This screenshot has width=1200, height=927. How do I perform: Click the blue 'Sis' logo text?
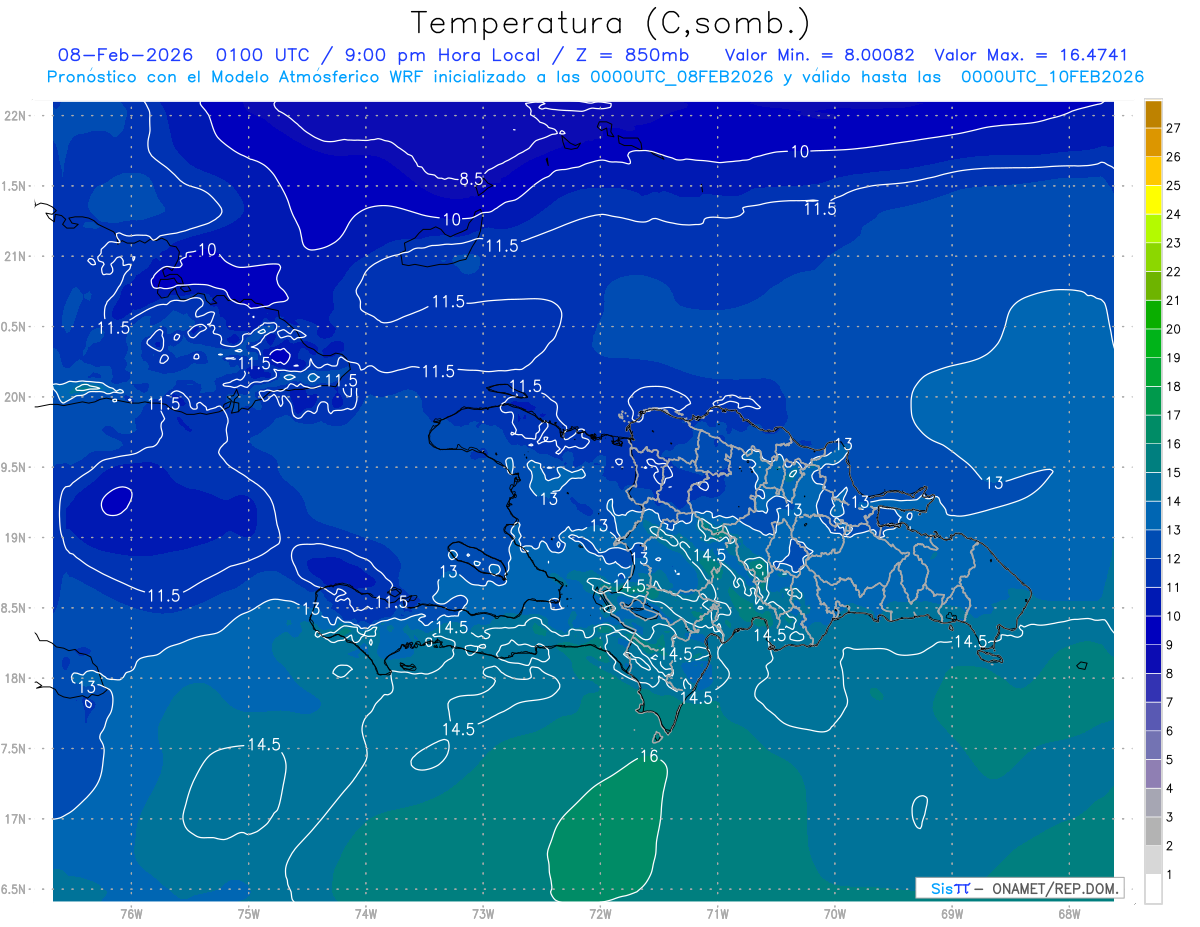click(942, 888)
